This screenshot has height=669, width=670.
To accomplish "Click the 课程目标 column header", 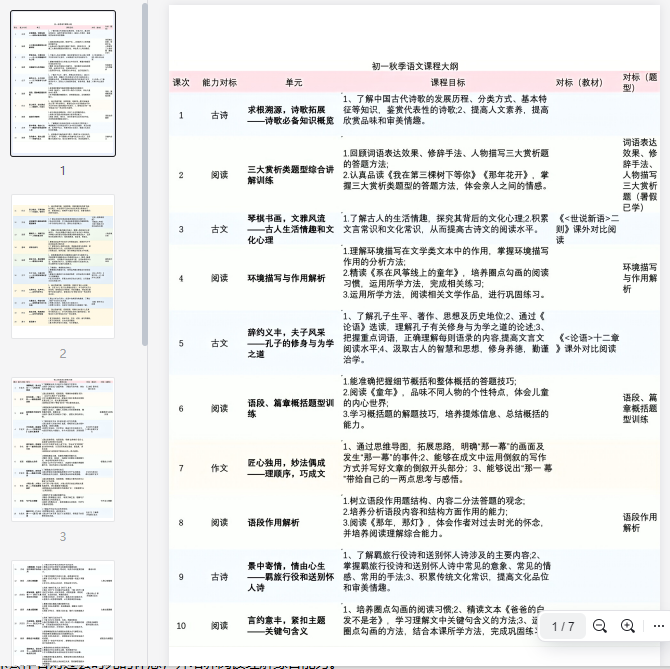I will [447, 82].
